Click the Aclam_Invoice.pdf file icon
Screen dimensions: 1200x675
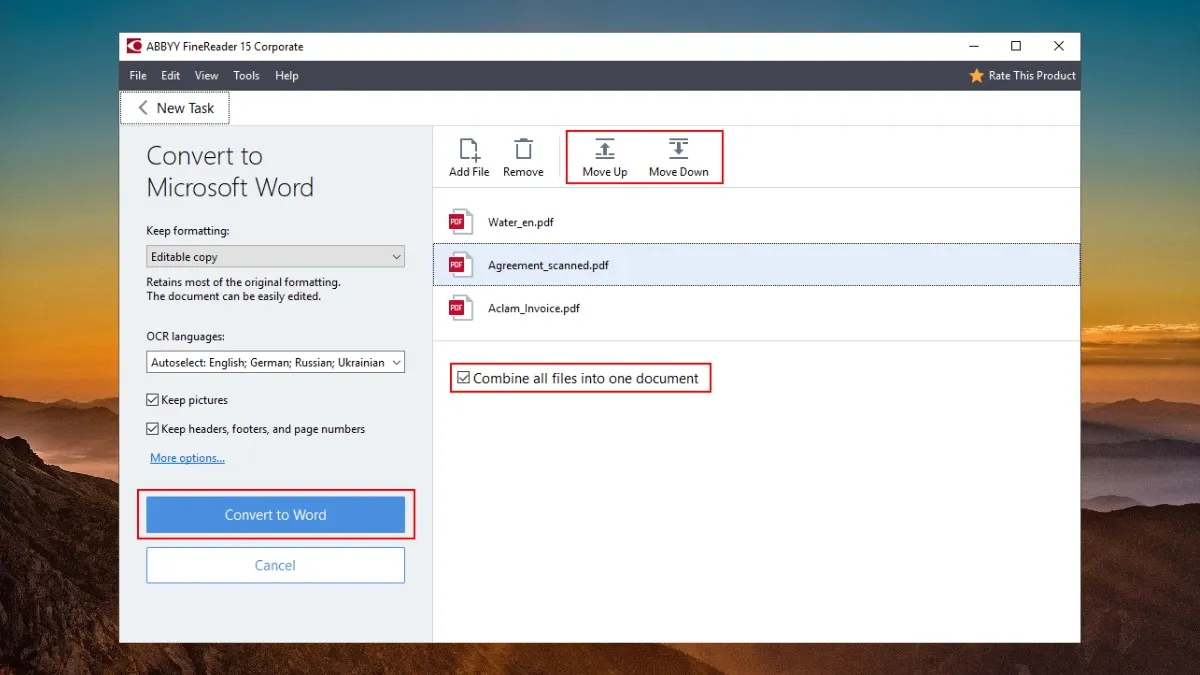pos(460,308)
